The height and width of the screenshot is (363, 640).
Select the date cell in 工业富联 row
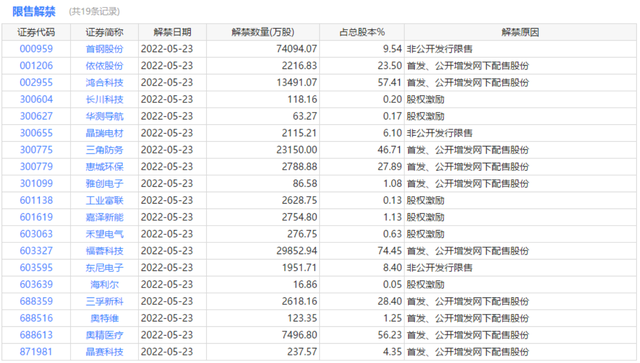172,200
